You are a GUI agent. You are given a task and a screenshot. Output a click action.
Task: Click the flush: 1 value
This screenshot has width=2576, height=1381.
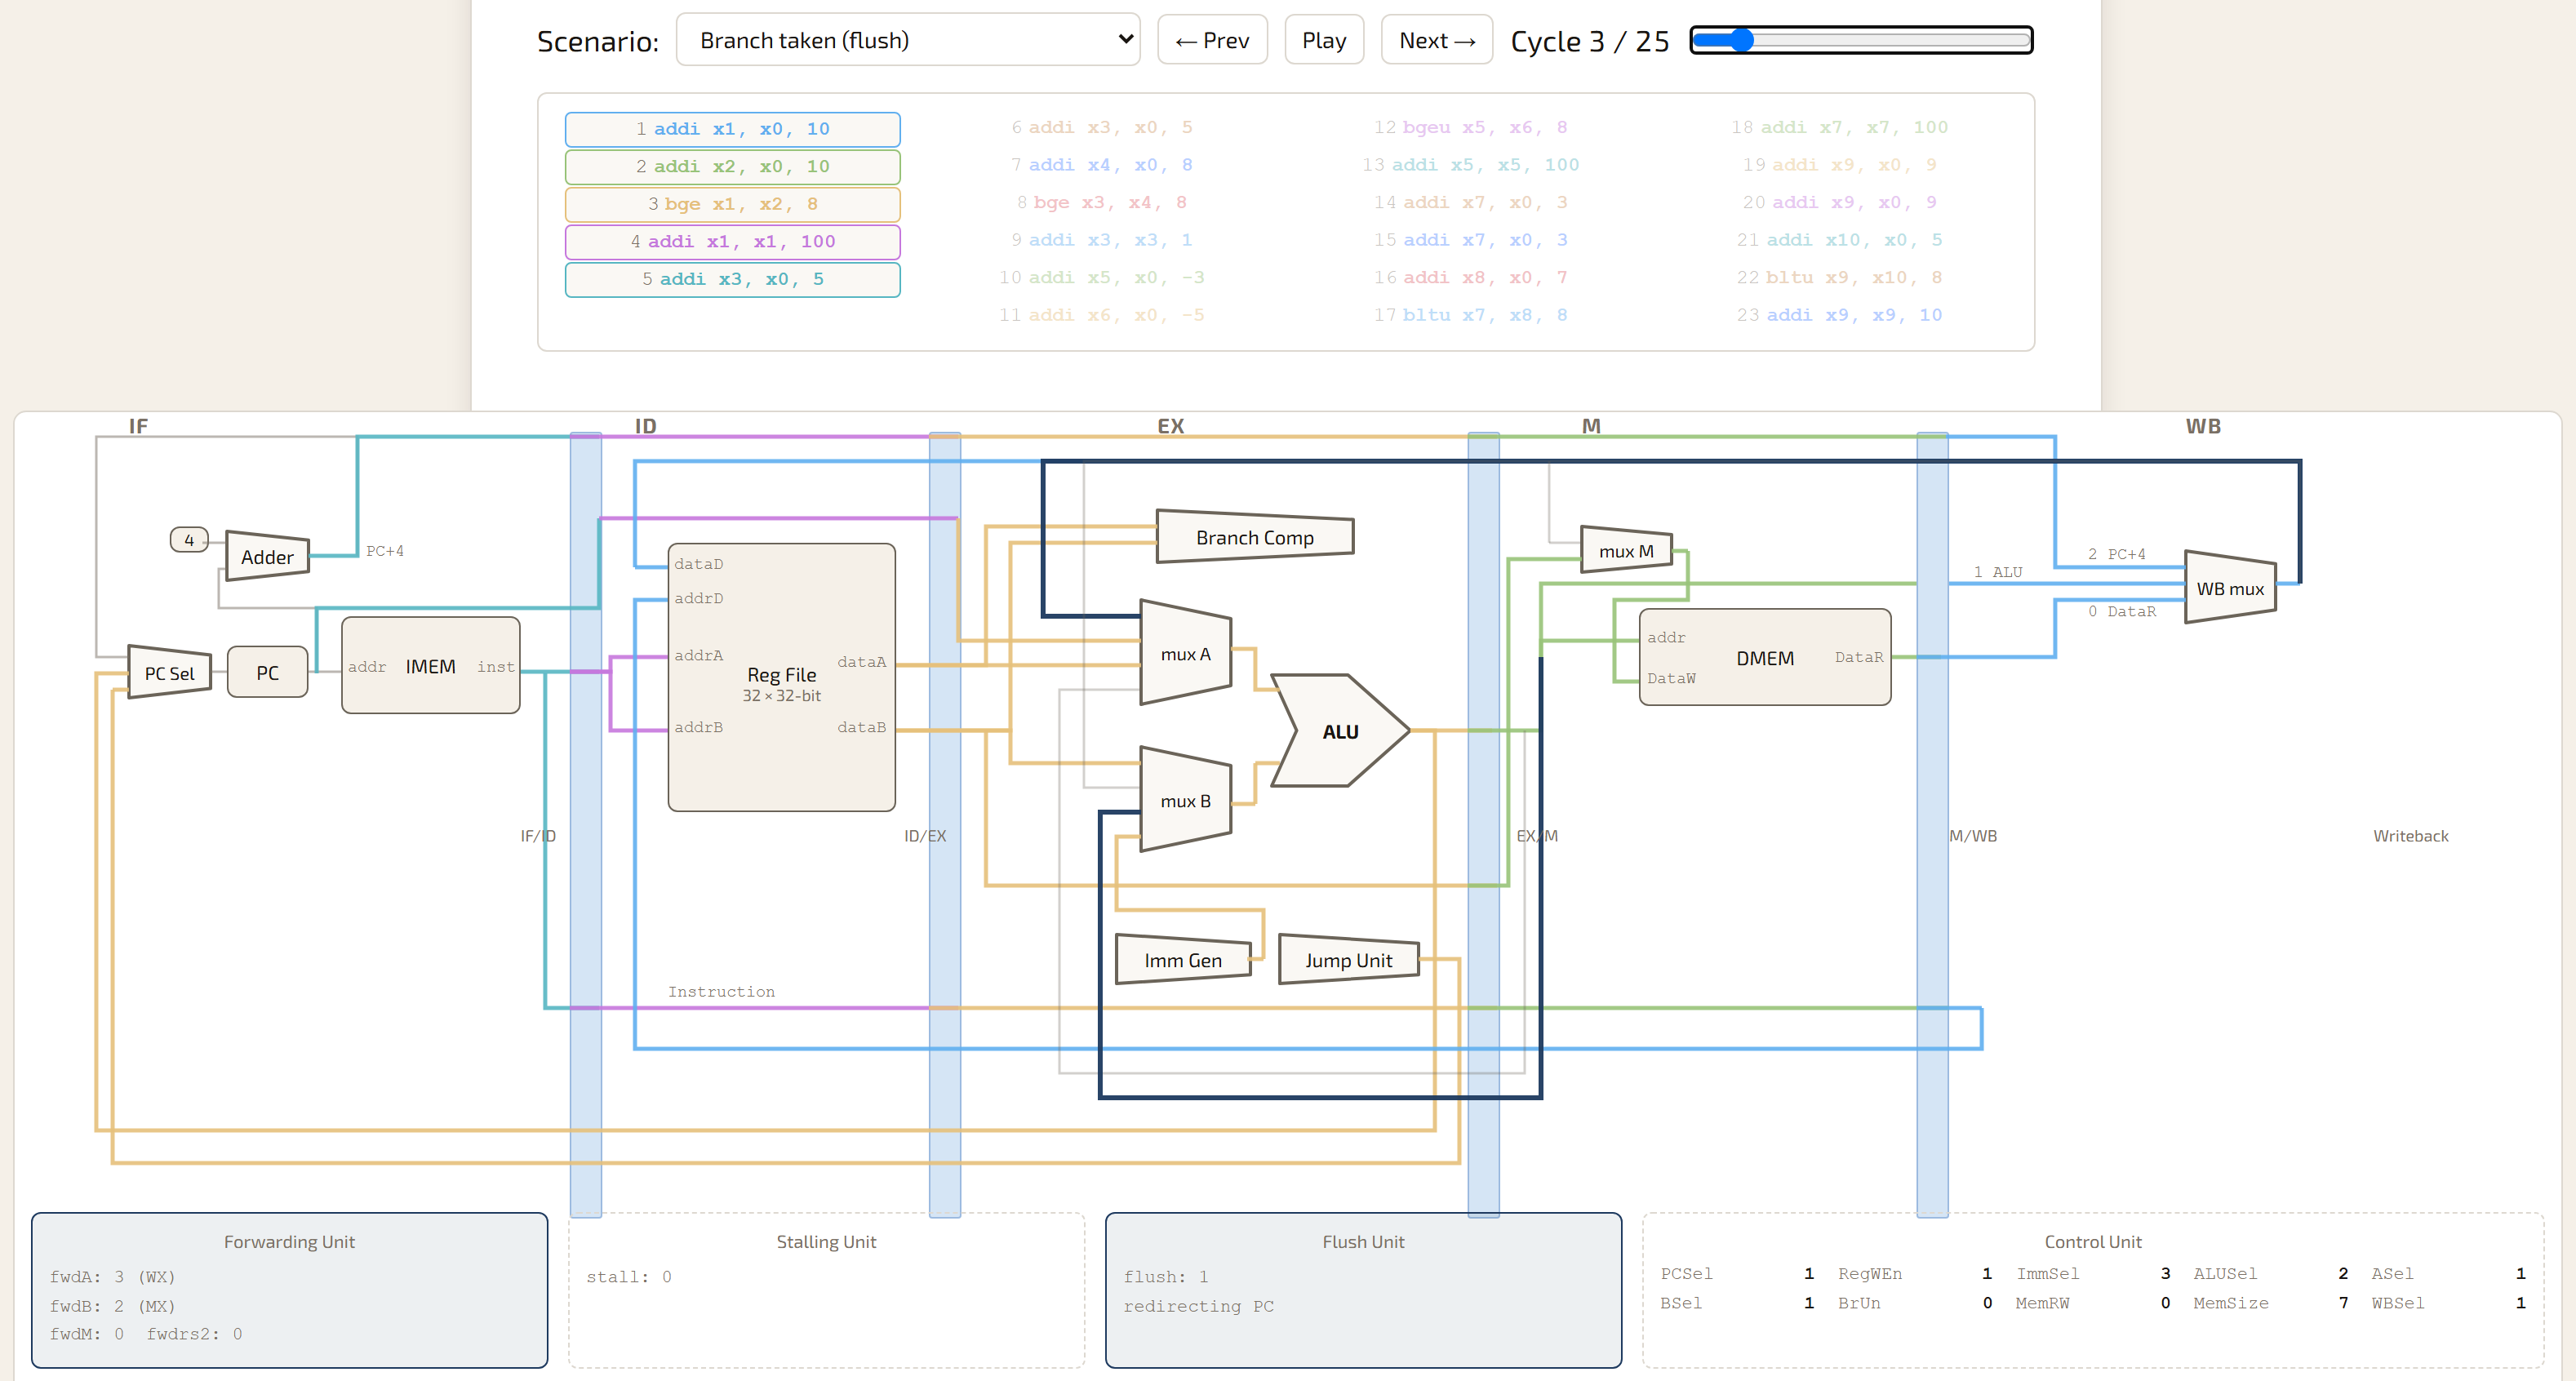[x=1166, y=1277]
